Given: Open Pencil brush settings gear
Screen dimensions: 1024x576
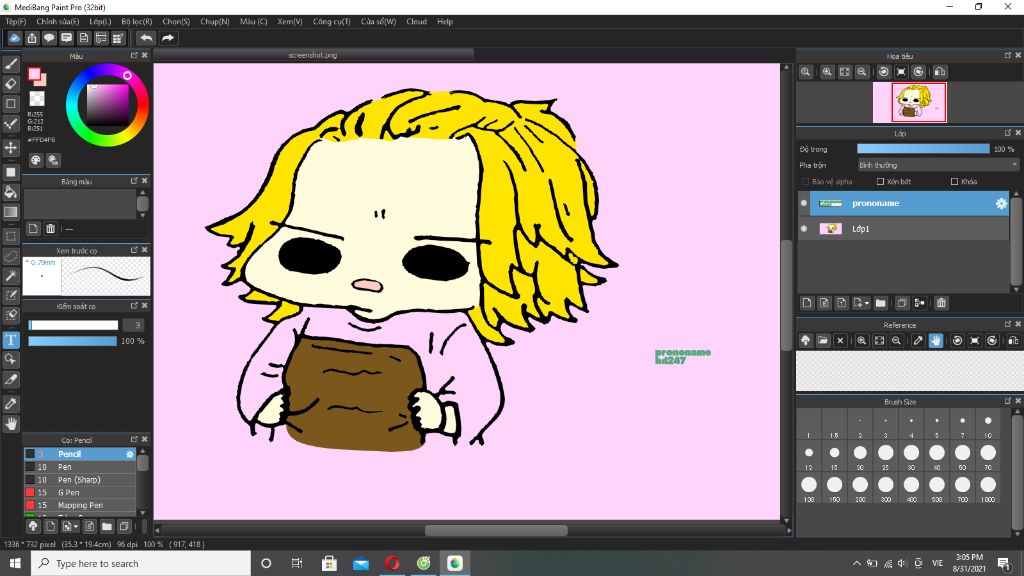Looking at the screenshot, I should [129, 454].
